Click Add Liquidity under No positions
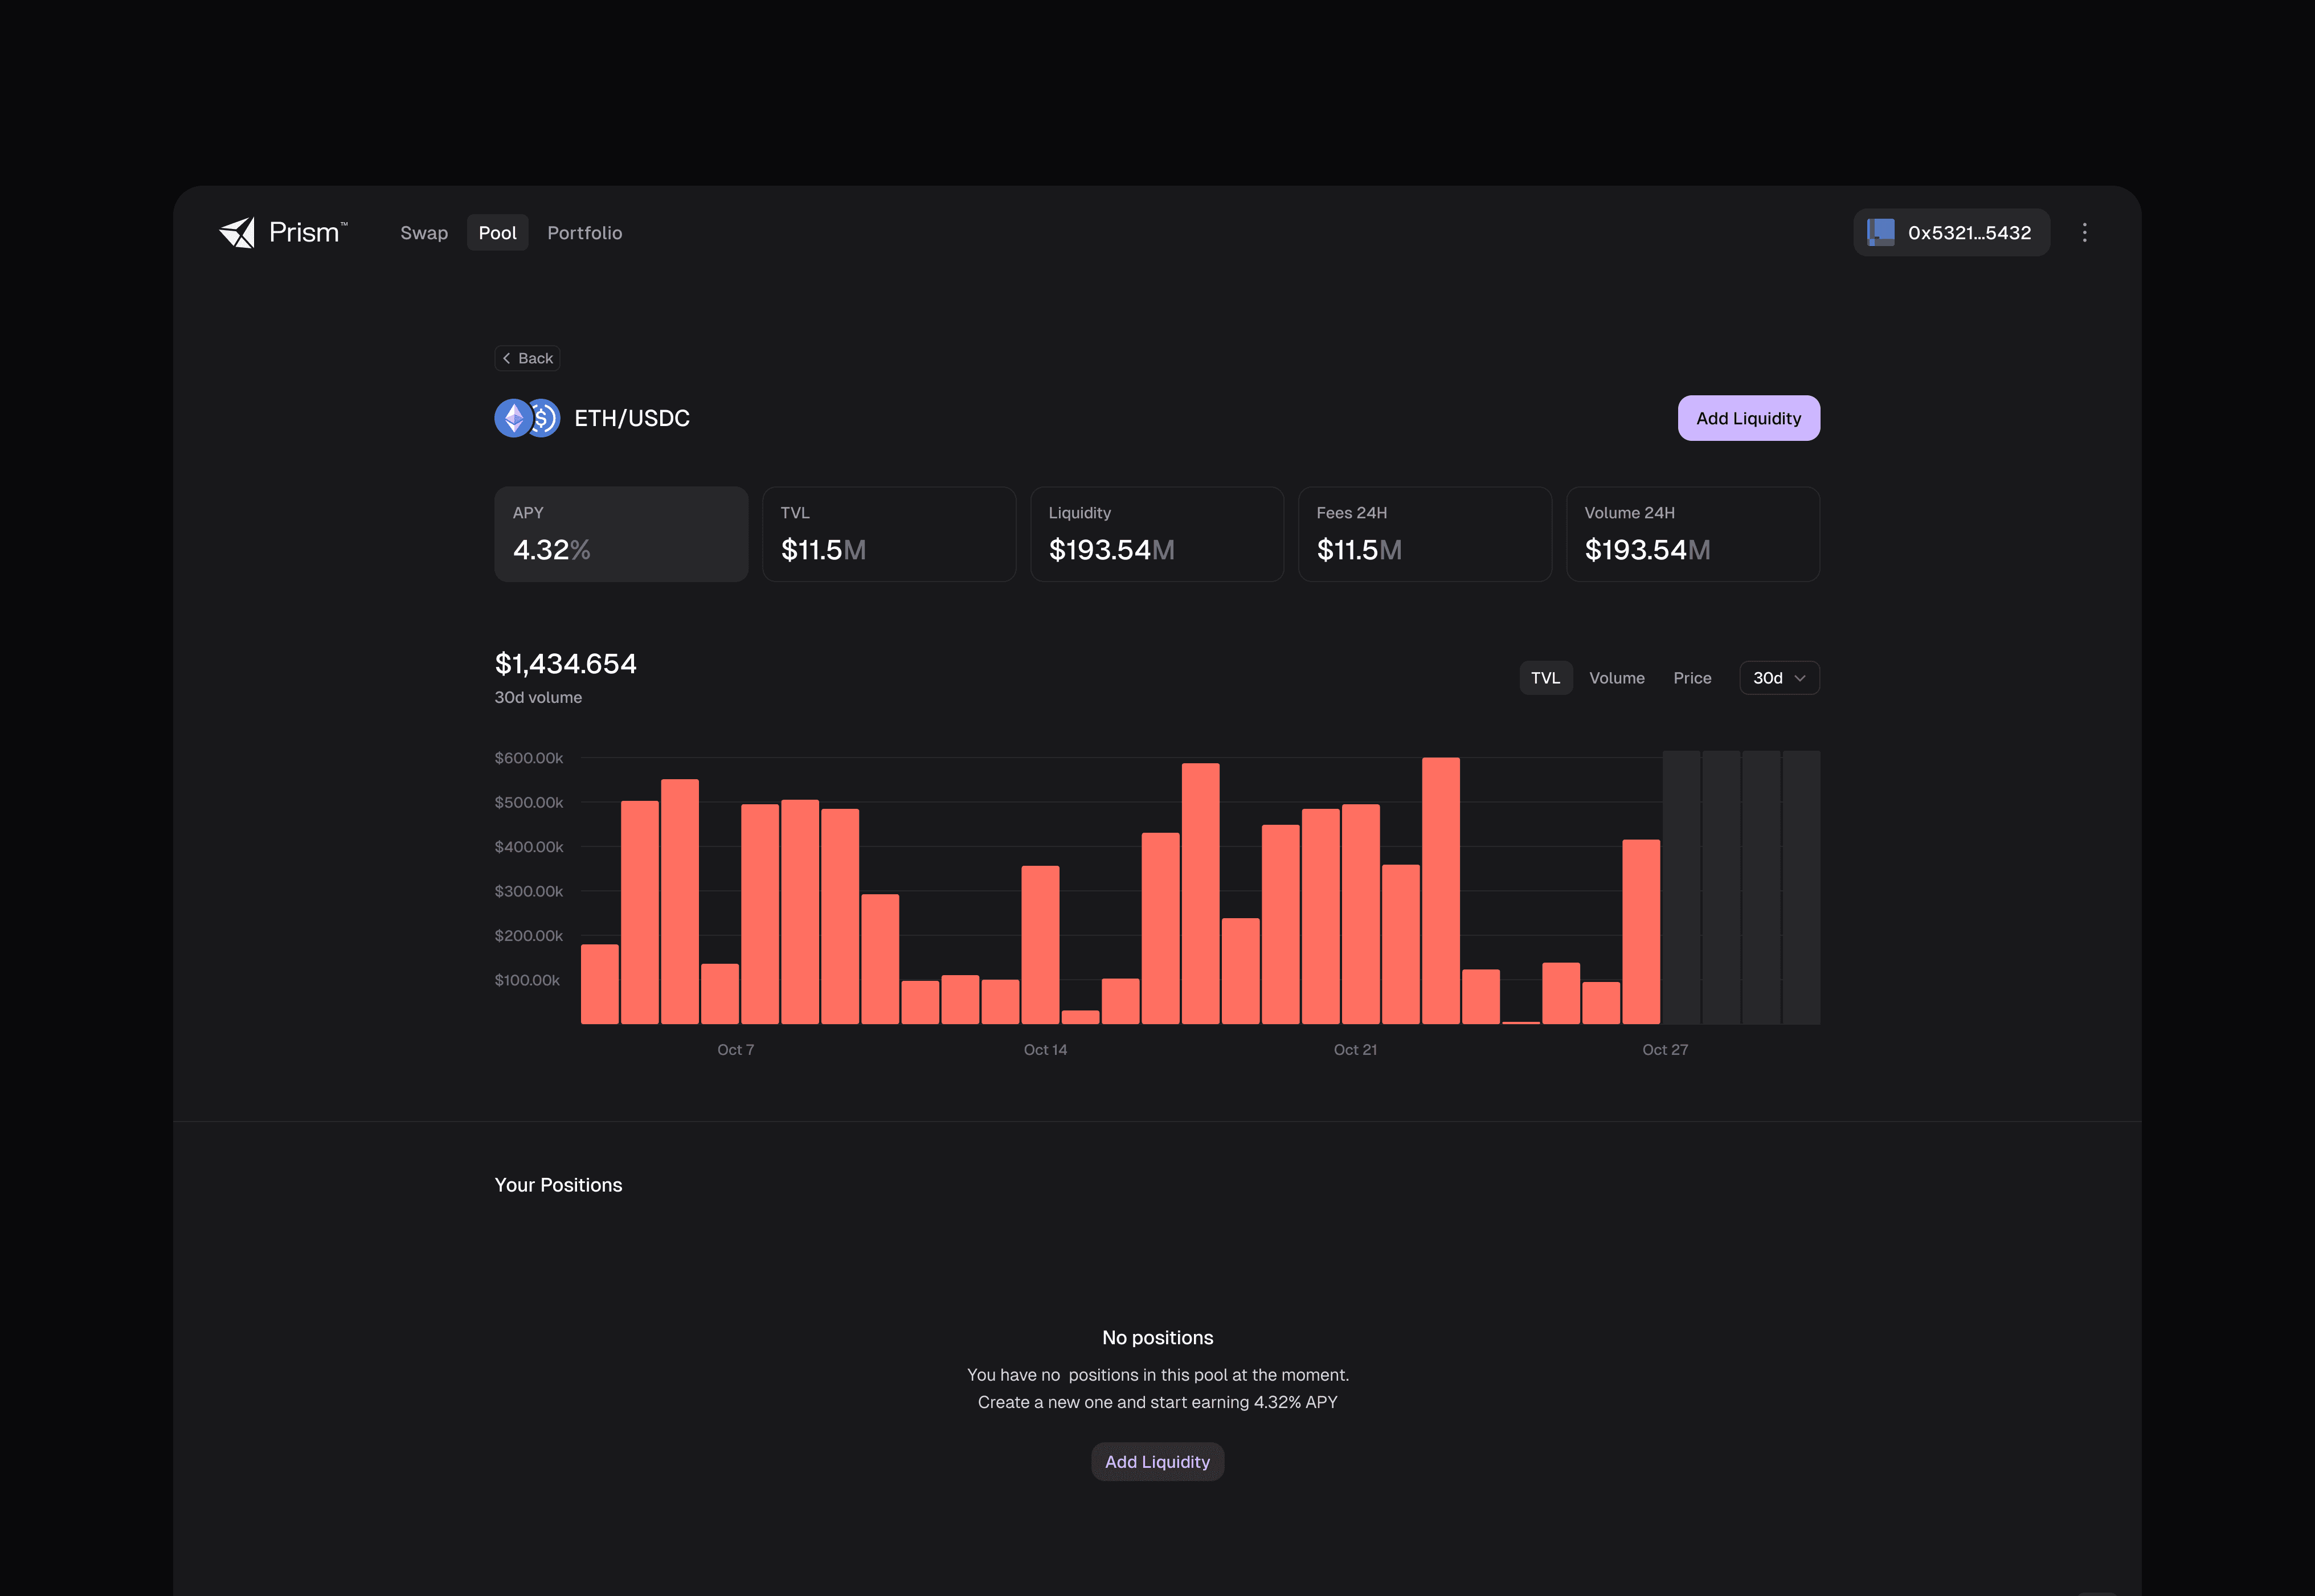Screen dimensions: 2315x1596 (x=1157, y=1462)
